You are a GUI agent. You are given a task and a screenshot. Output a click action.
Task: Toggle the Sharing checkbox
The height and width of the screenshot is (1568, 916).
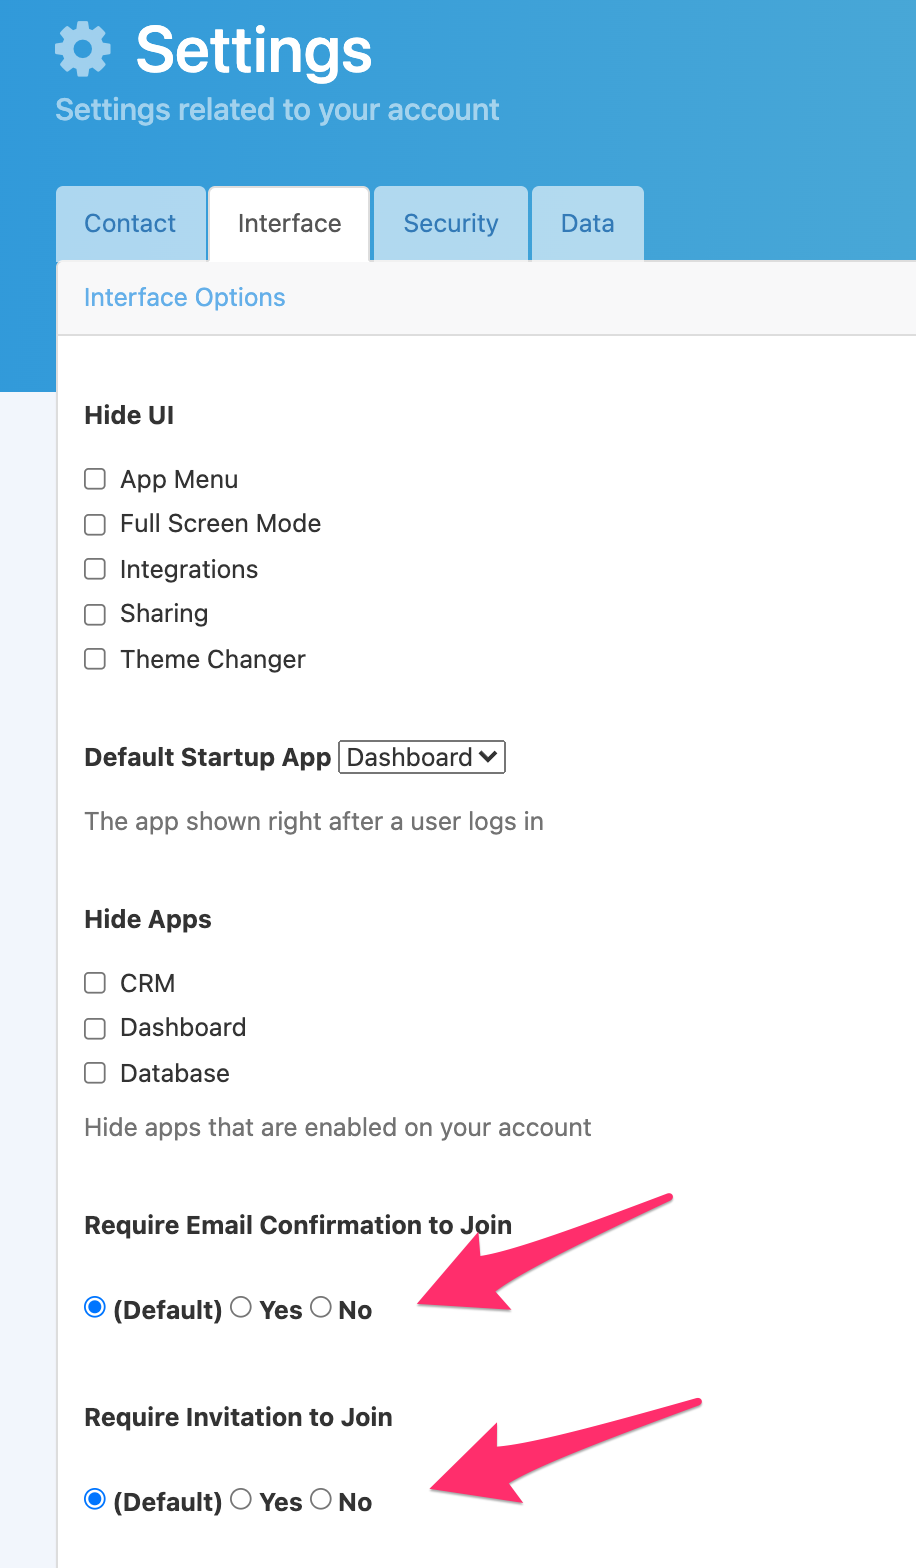click(95, 614)
